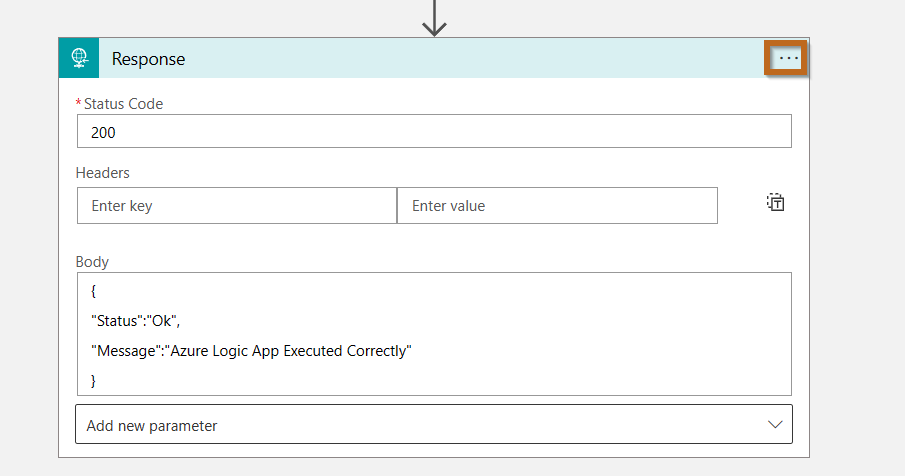Click the "Status":"Ok" line in Body

(x=136, y=321)
